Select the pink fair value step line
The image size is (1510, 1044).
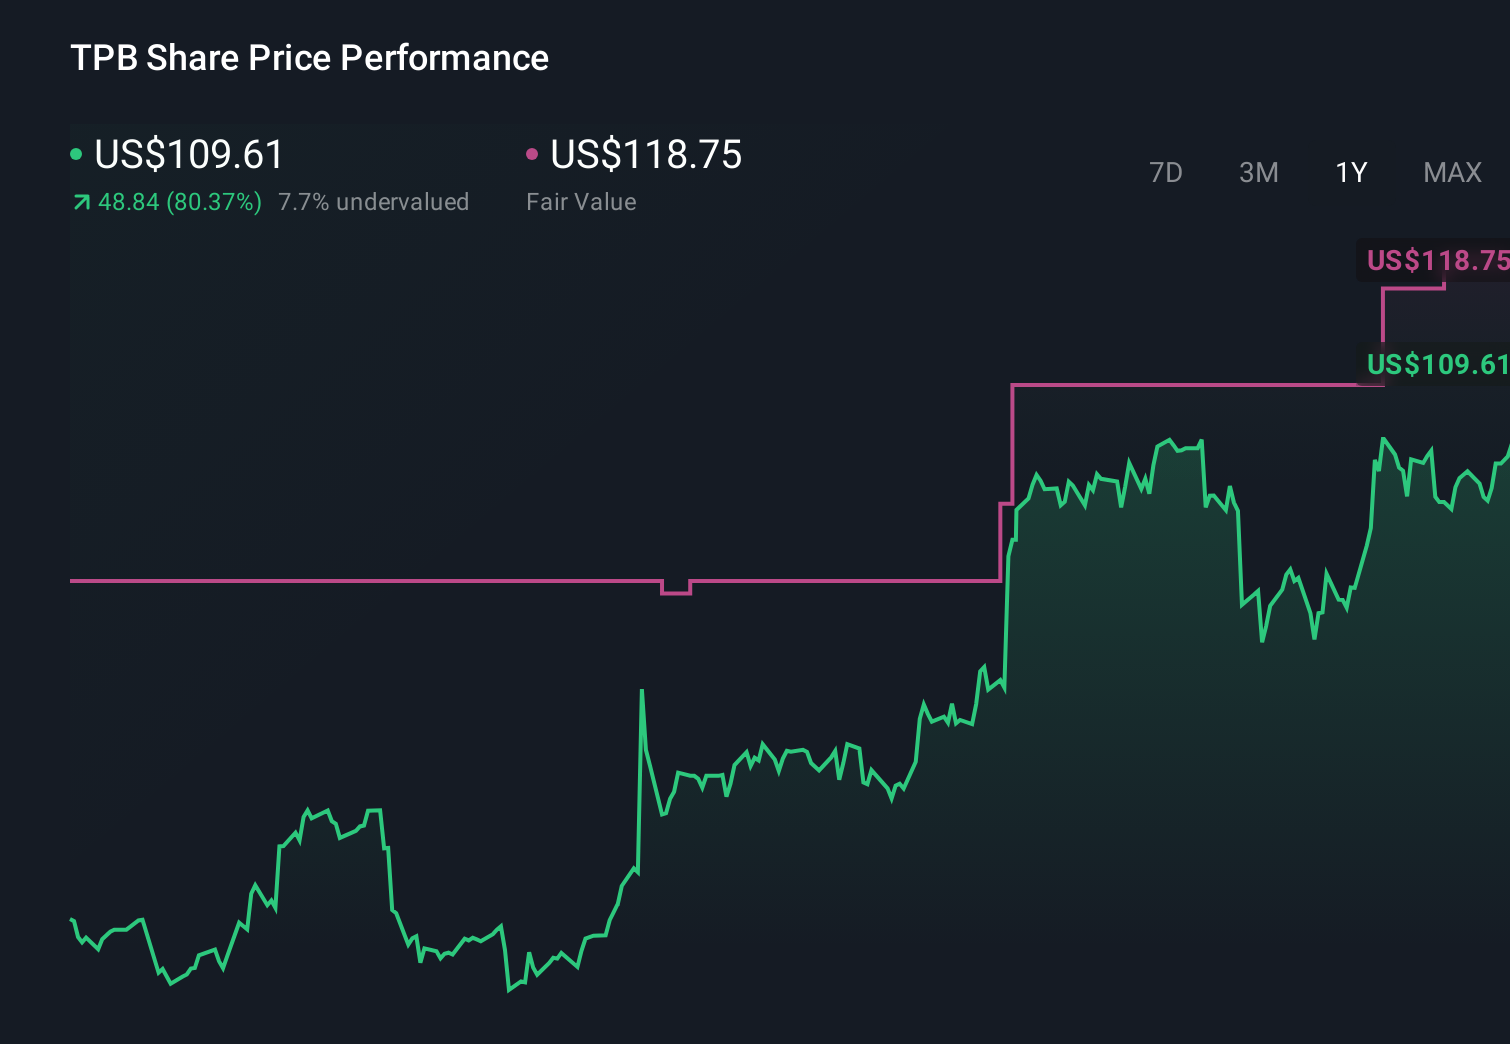400,581
